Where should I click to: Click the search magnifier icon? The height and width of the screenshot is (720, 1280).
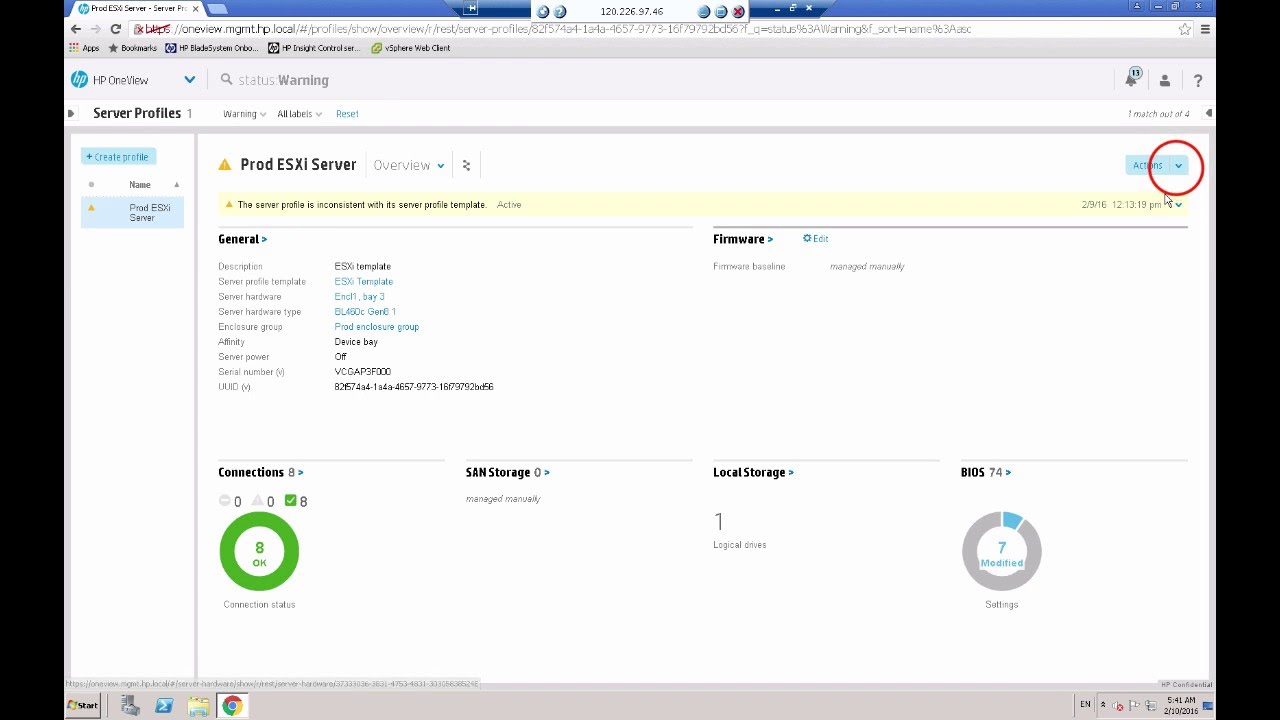pos(226,80)
